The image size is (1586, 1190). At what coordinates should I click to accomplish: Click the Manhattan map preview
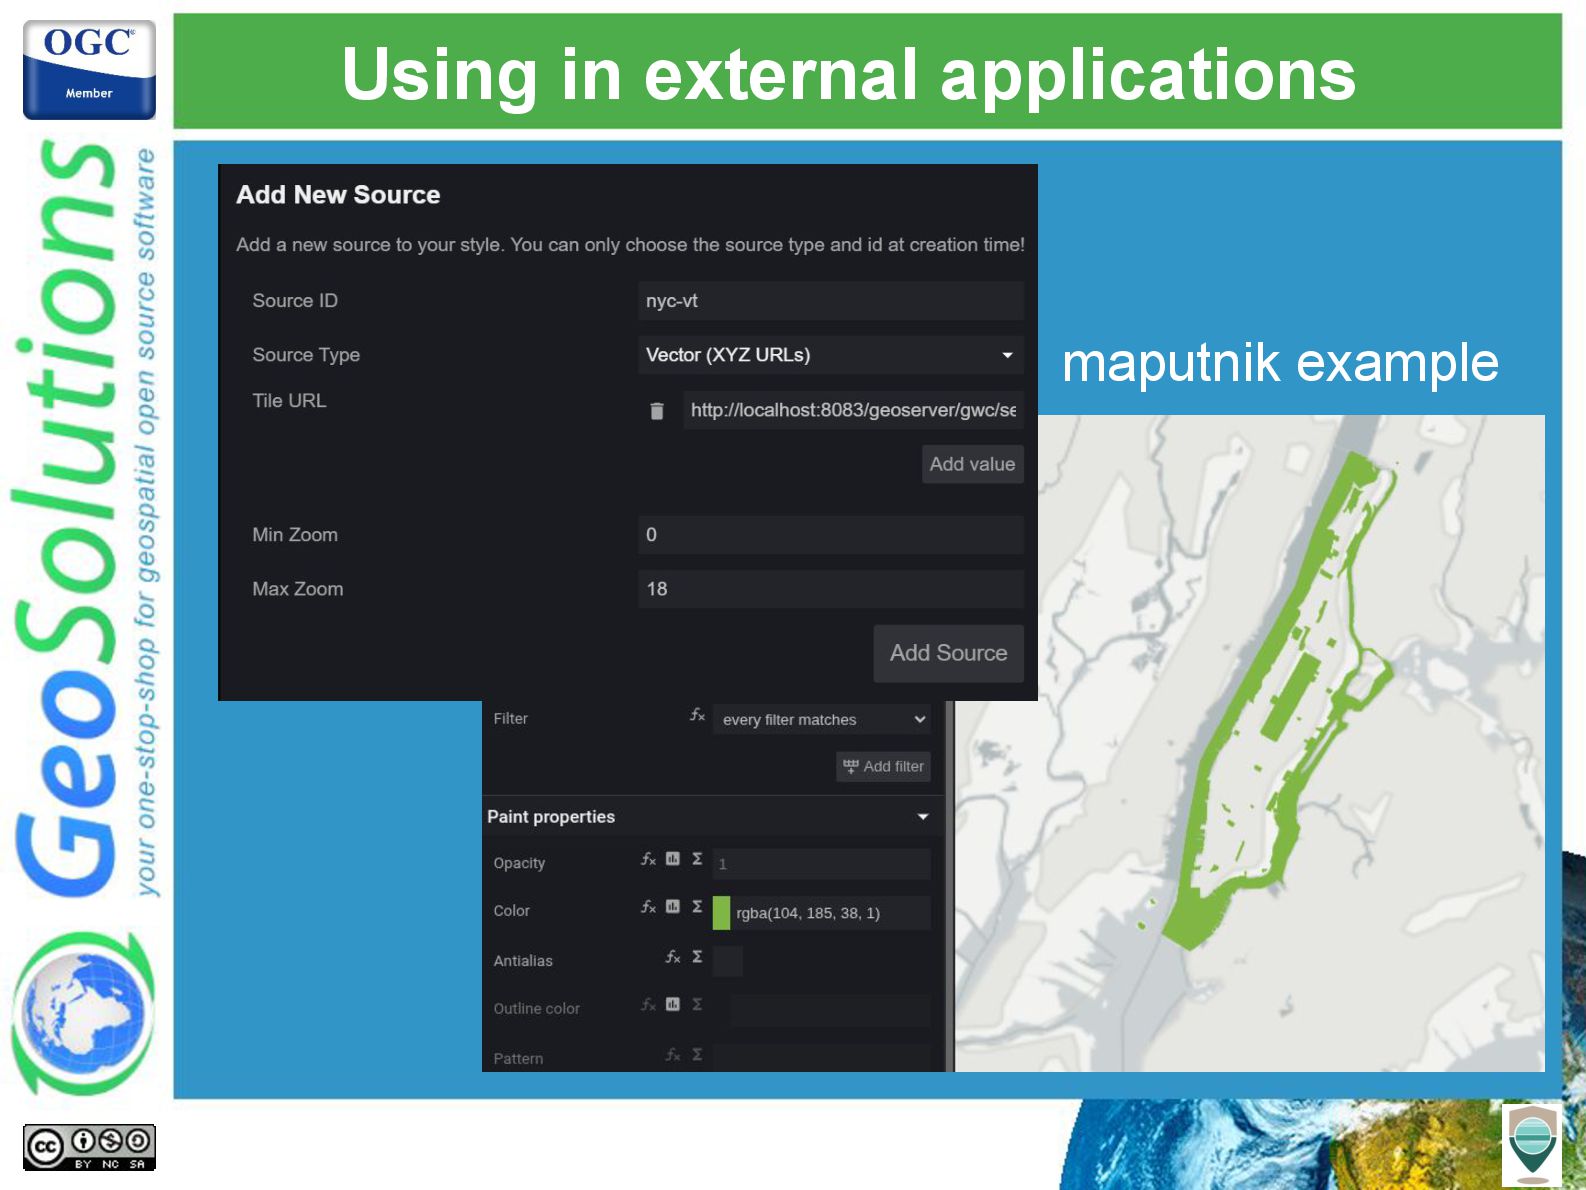(1250, 744)
